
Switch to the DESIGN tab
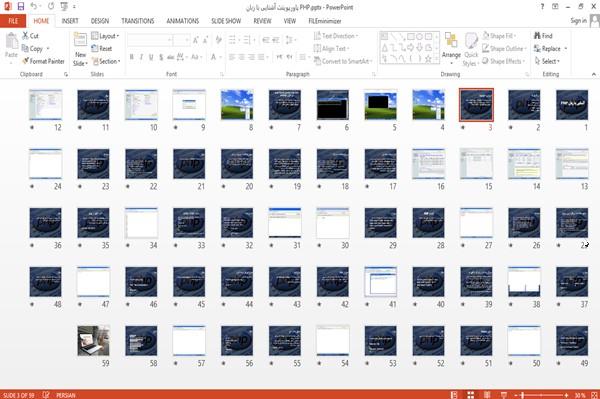99,21
